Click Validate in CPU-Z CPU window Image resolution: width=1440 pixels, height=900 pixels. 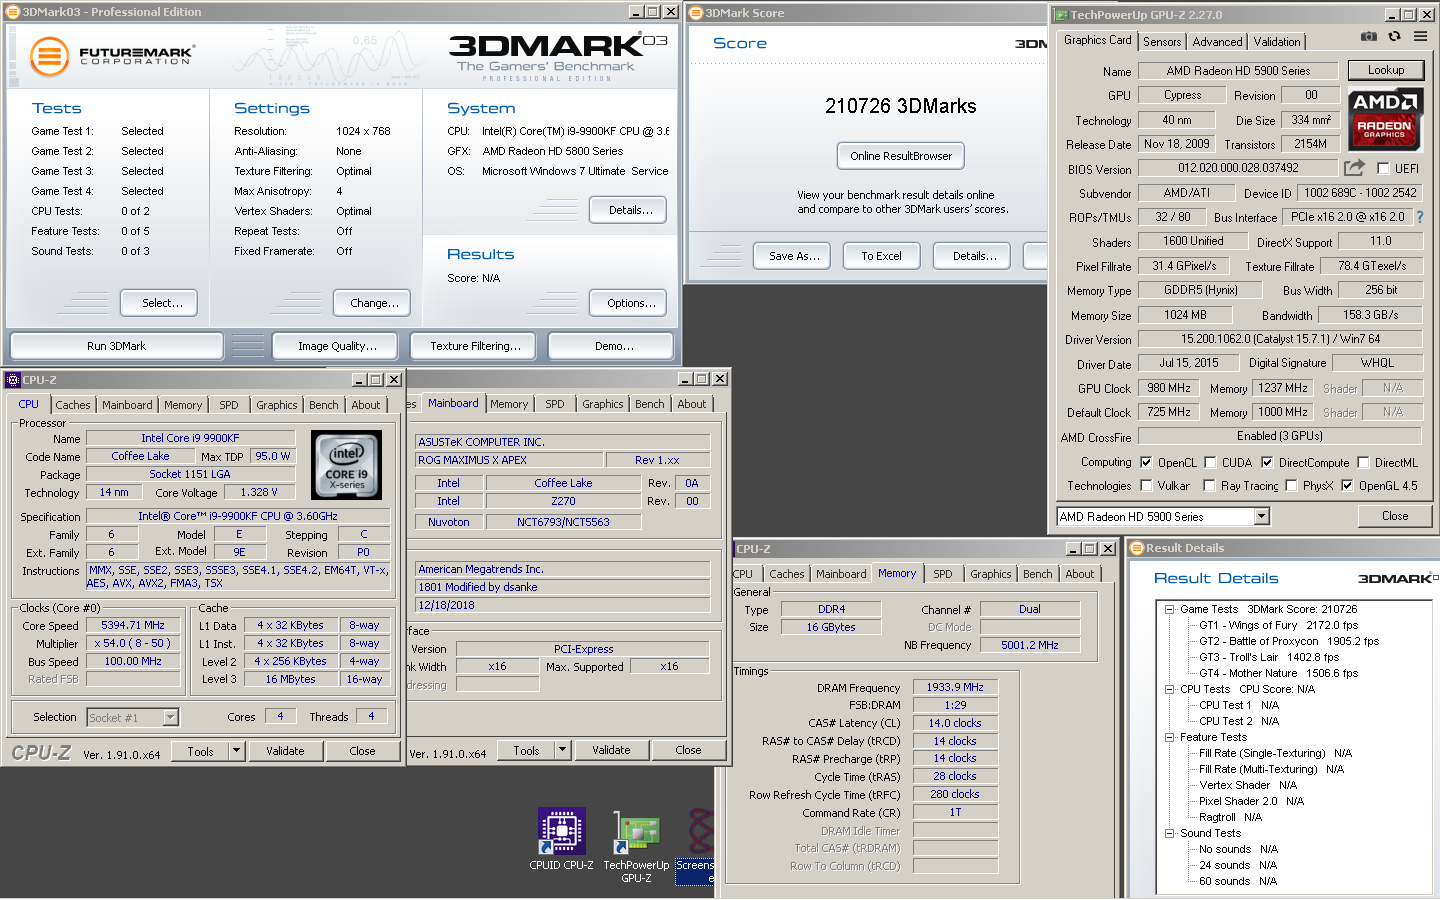point(285,751)
